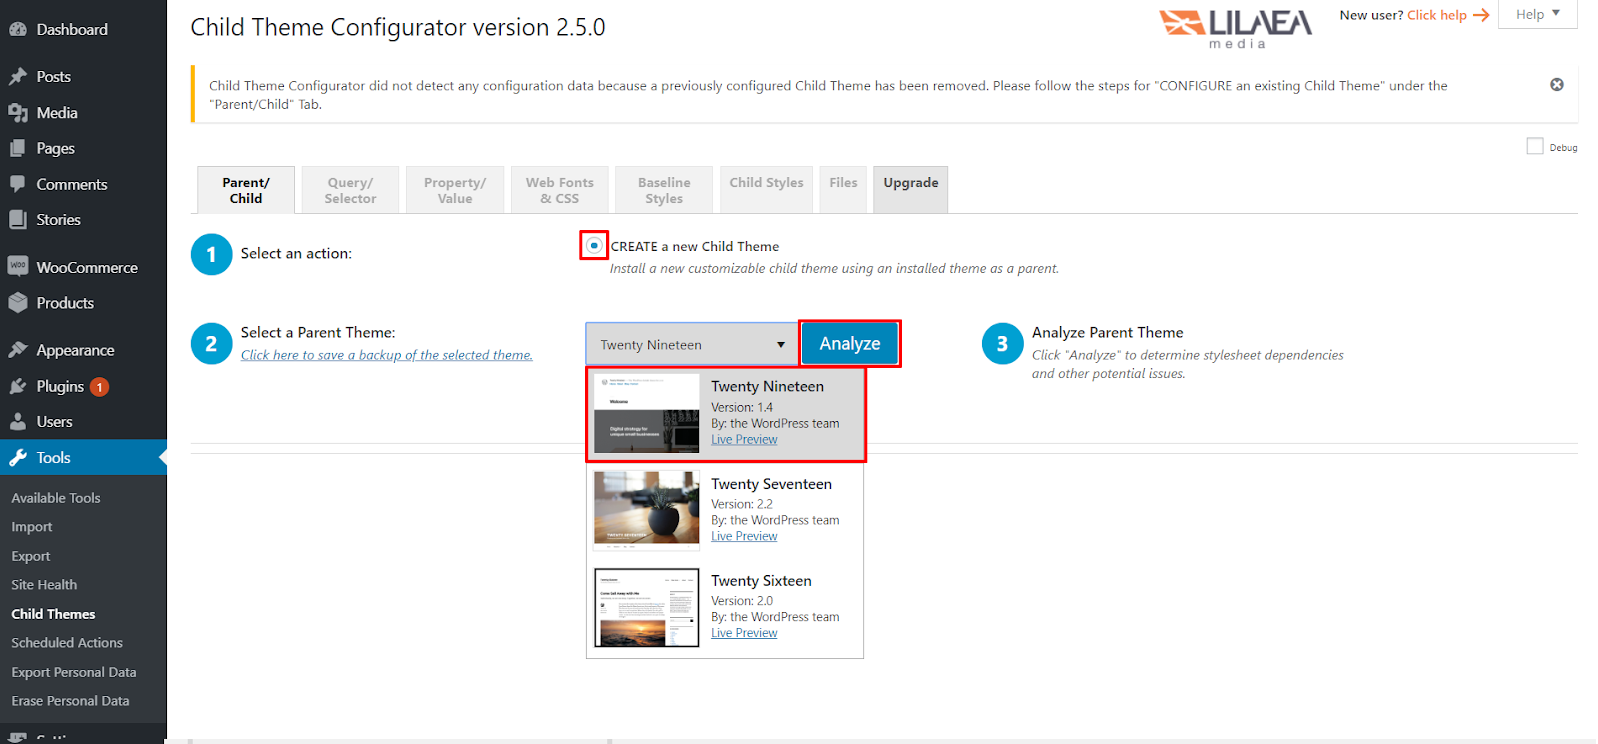Open Live Preview for Twenty Nineteen
1598x744 pixels.
tap(744, 440)
